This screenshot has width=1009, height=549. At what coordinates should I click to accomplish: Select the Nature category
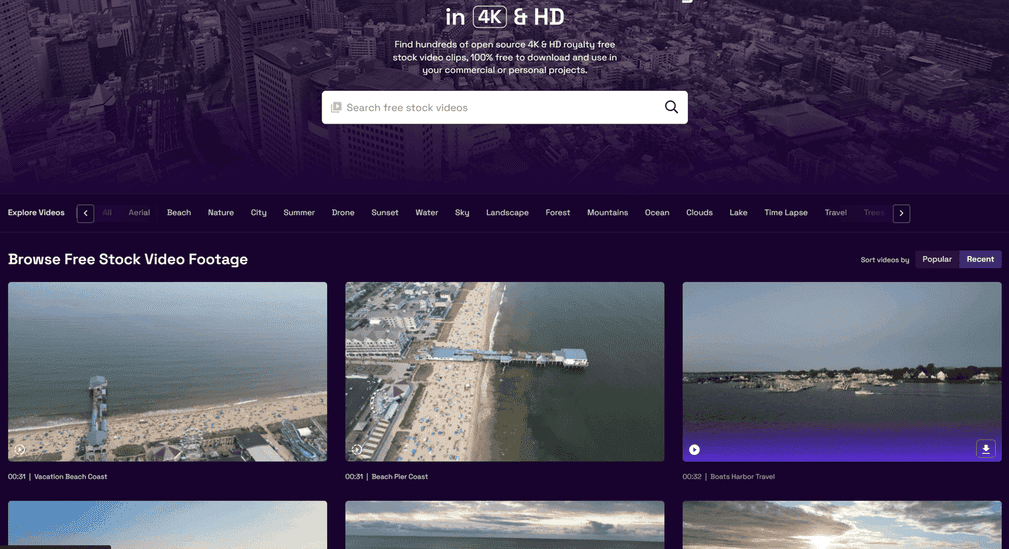point(221,212)
